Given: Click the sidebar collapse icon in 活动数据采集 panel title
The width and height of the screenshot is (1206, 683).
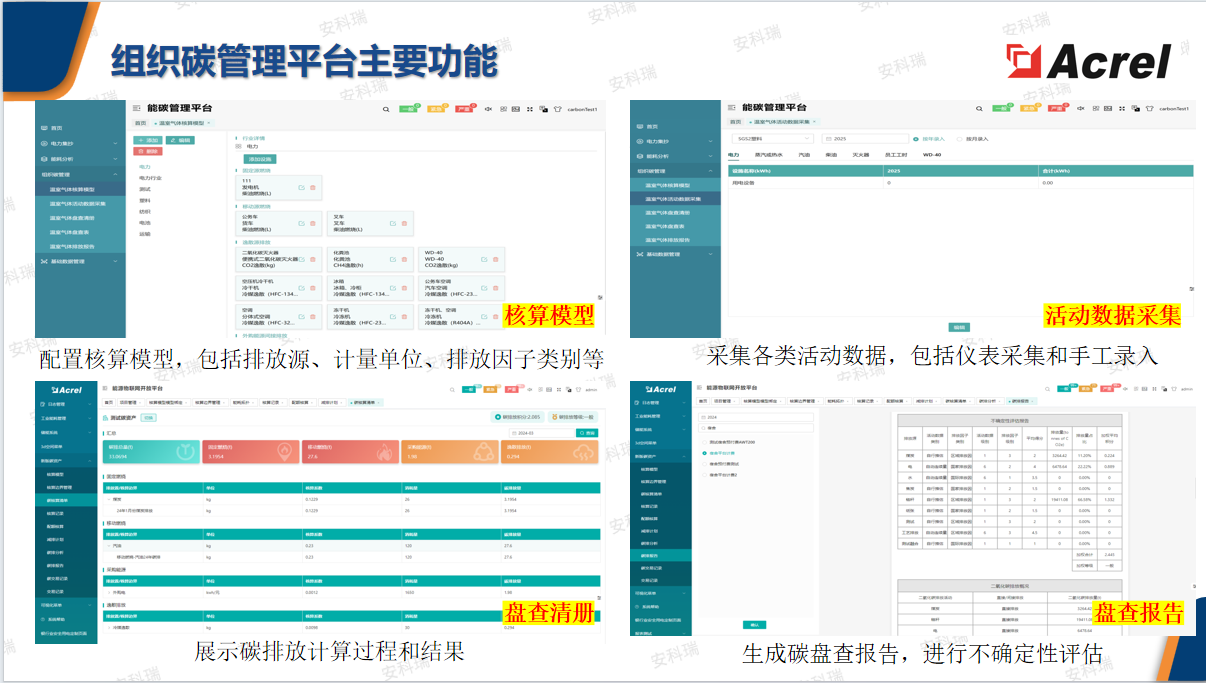Looking at the screenshot, I should (731, 108).
